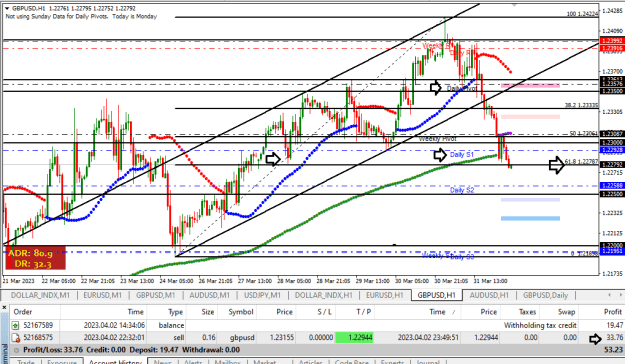Open the GBPUSD,Daily chart tab

545,295
